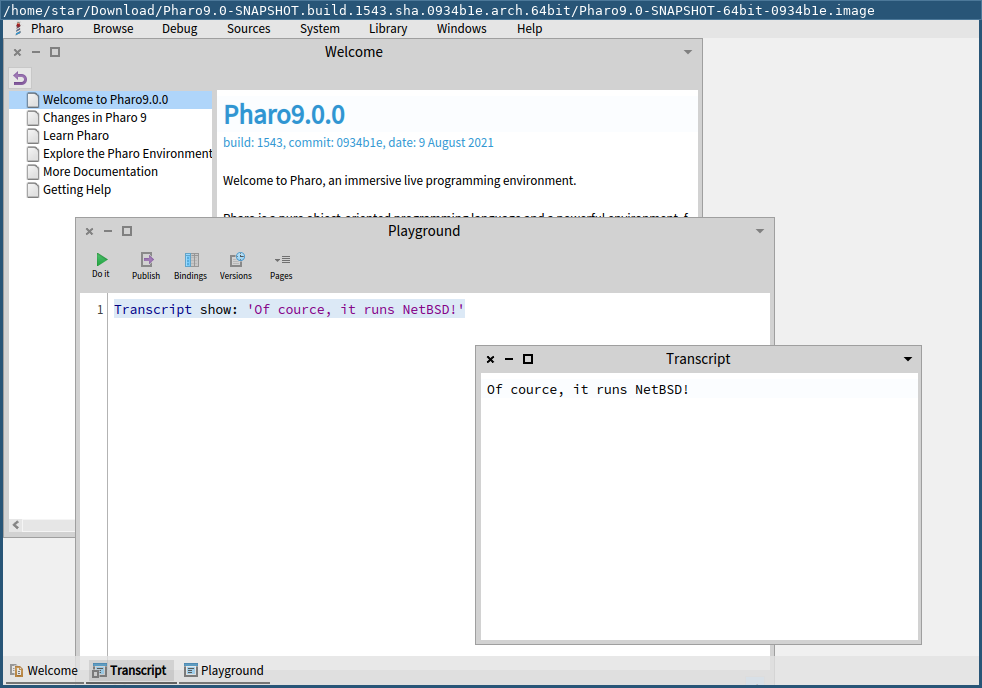This screenshot has width=982, height=688.
Task: Select Changes in Pharo 9 entry
Action: [x=111, y=118]
